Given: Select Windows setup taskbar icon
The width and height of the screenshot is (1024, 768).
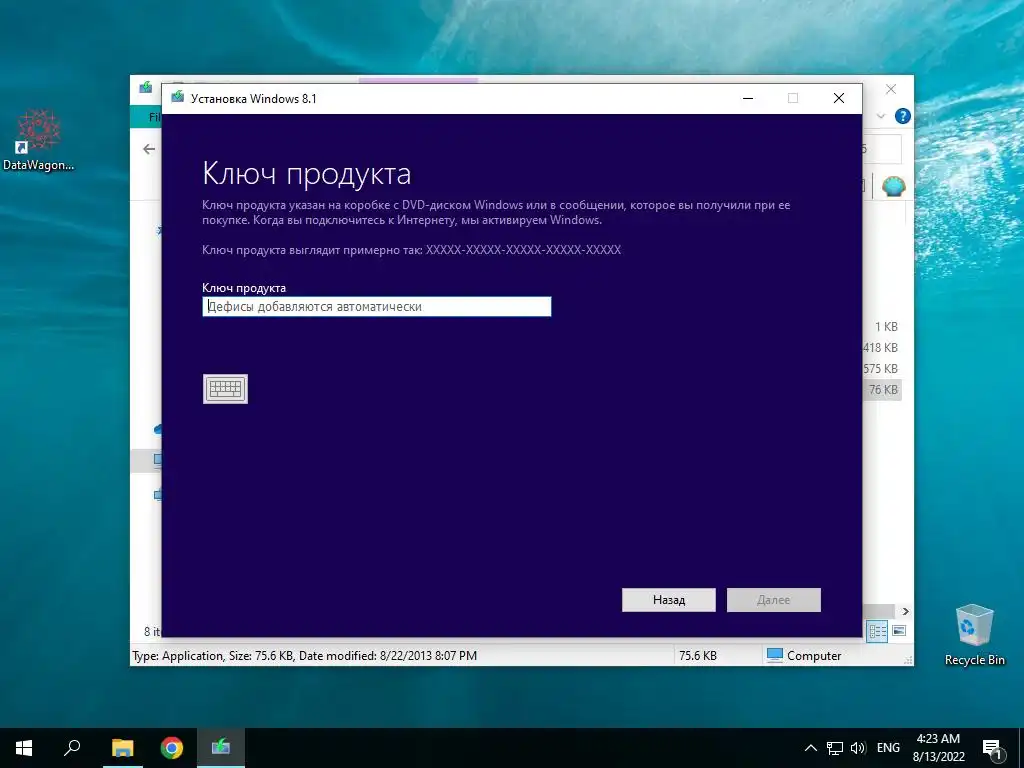Looking at the screenshot, I should click(221, 748).
